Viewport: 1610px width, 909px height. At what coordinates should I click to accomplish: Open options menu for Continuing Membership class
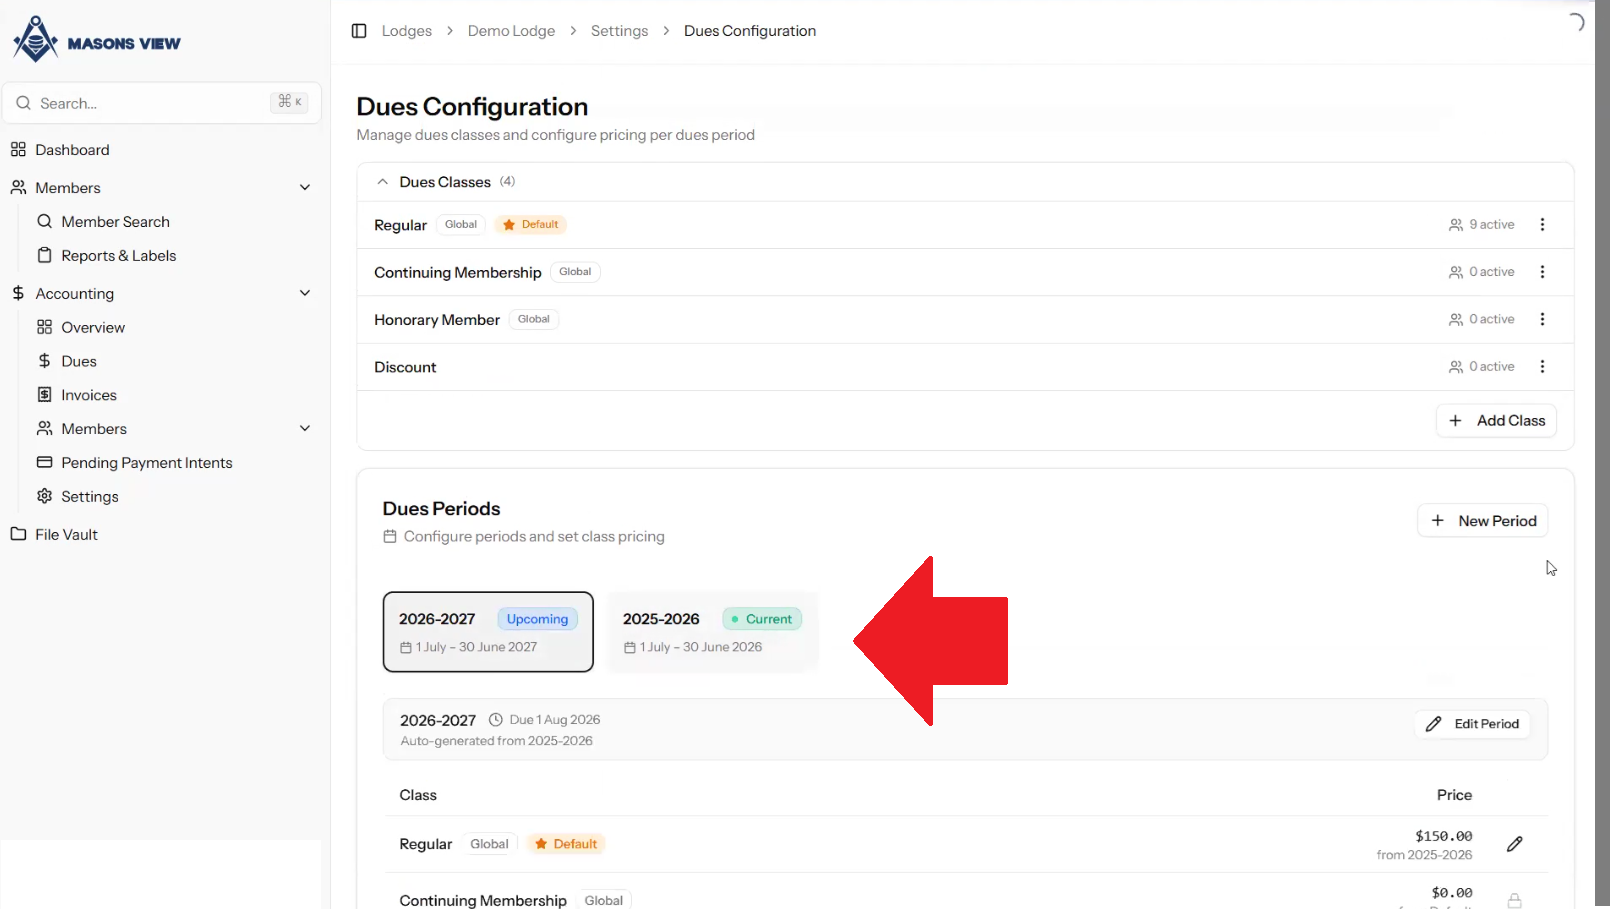click(1542, 272)
